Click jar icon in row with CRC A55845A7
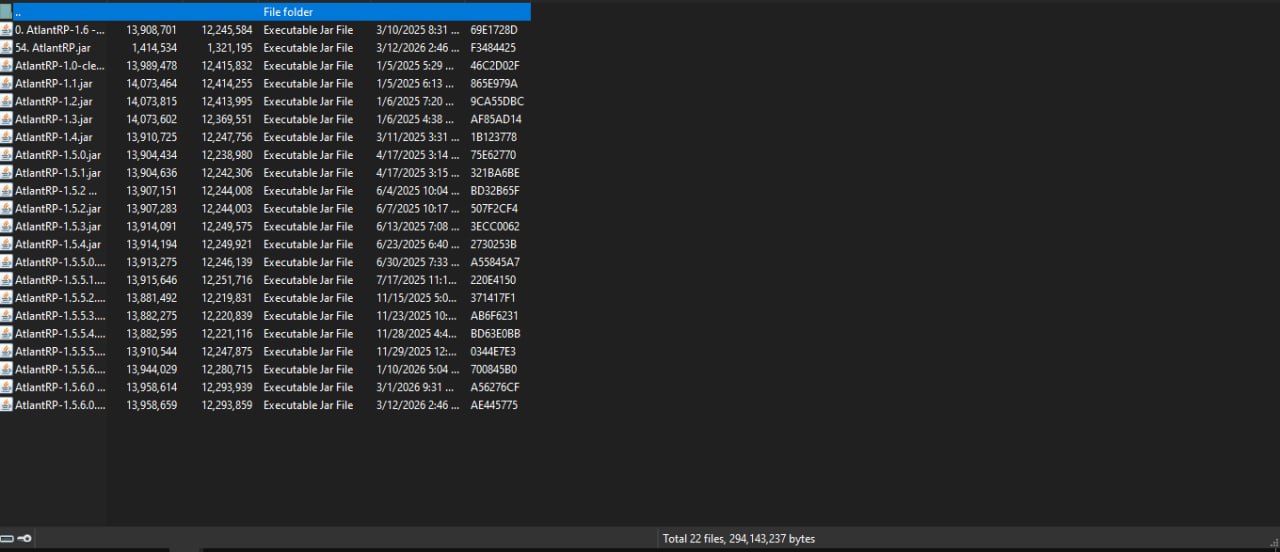 6,262
